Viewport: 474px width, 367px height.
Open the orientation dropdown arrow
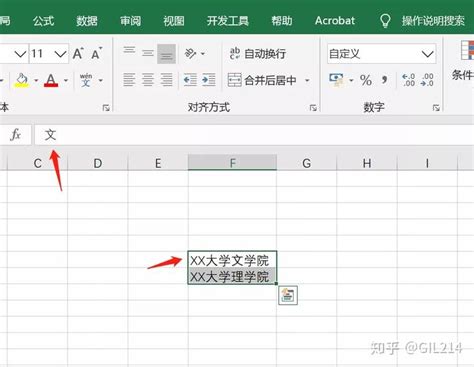203,54
